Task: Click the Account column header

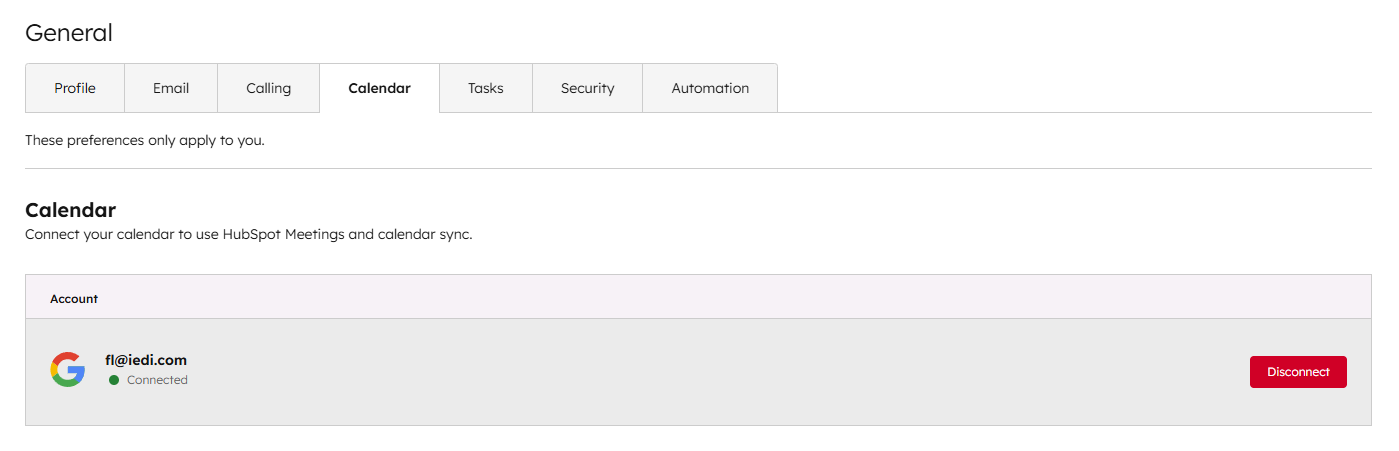Action: [x=74, y=298]
